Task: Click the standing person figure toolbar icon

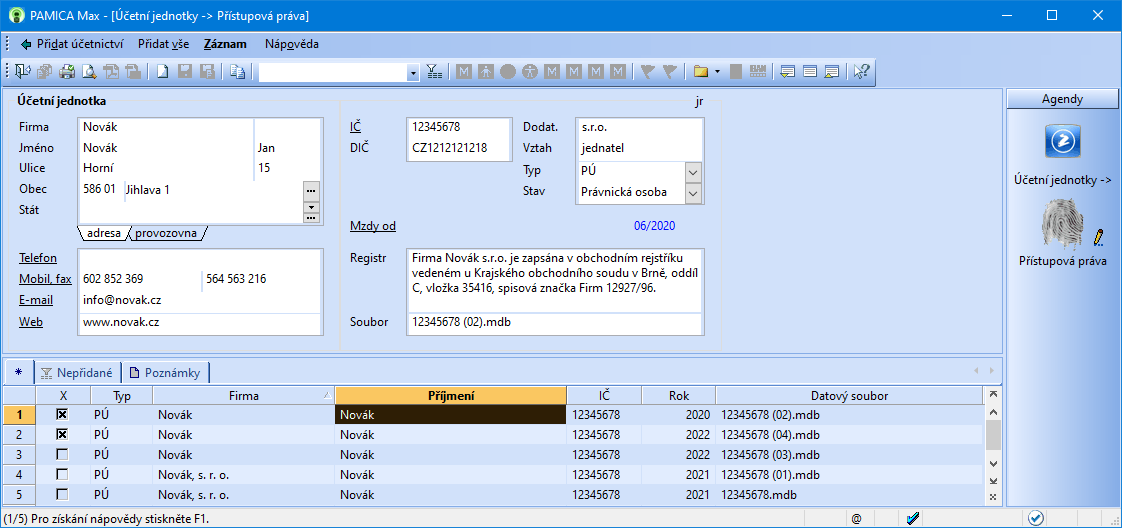Action: (485, 71)
